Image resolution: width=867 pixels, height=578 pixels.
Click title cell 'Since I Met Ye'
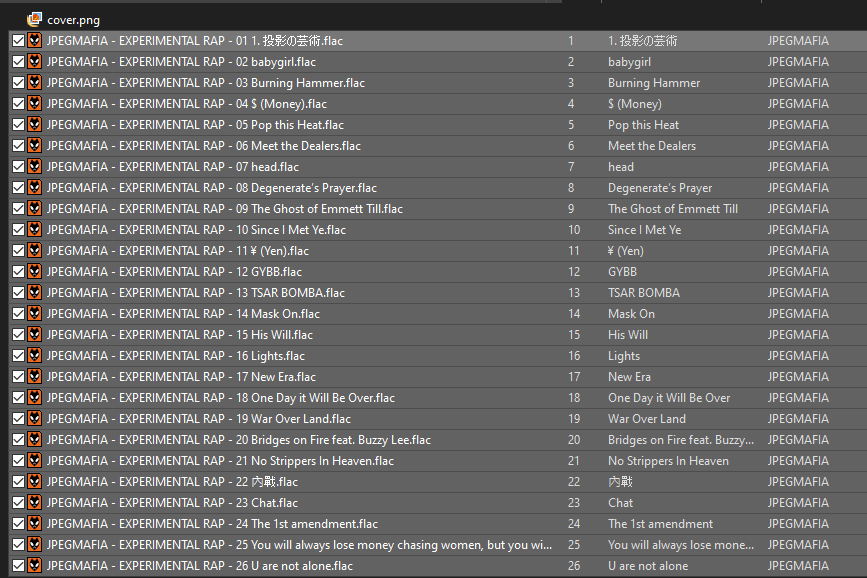(x=645, y=230)
